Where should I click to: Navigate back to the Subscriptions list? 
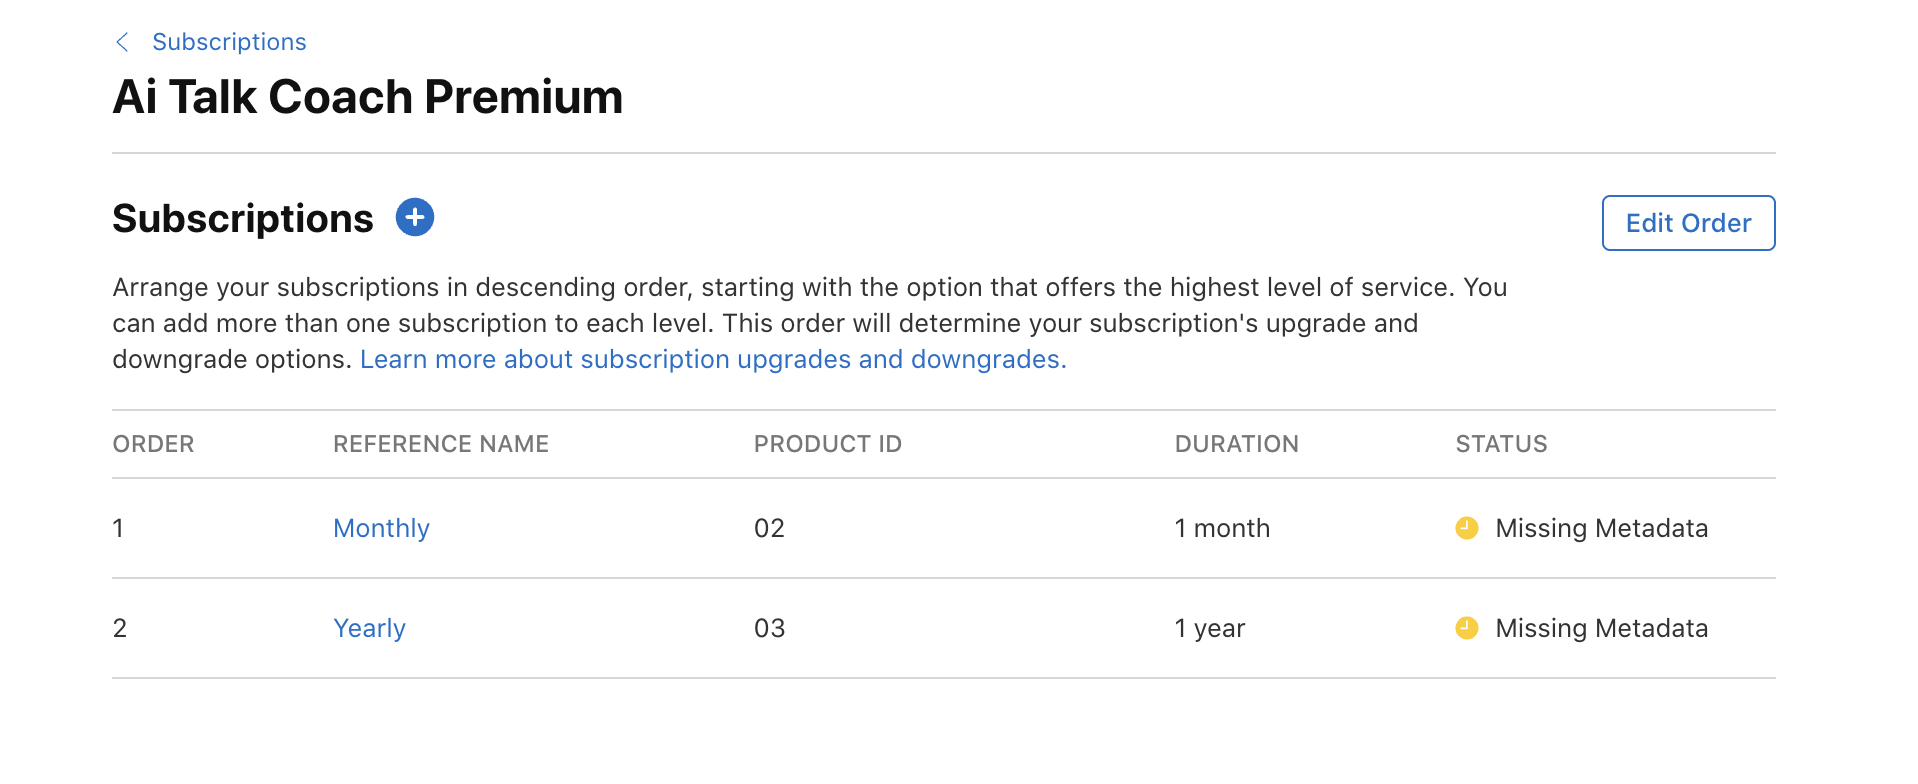click(x=229, y=42)
